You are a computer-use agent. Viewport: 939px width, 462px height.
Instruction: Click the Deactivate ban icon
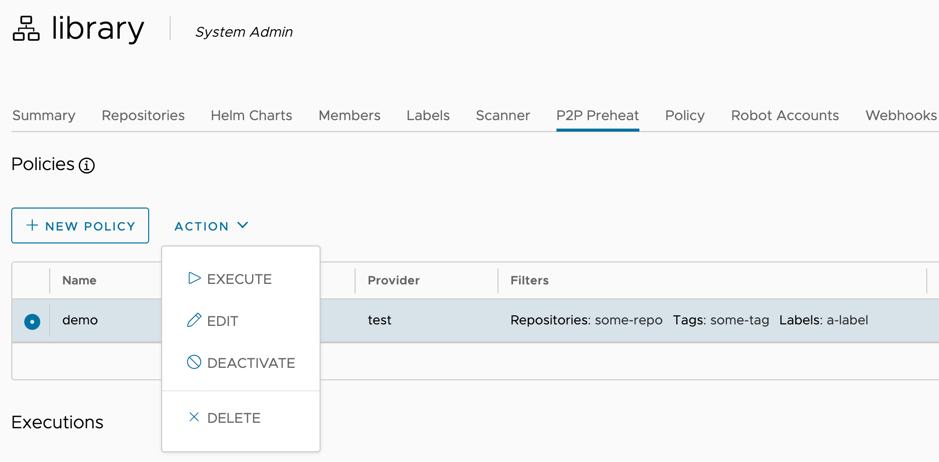coord(194,363)
